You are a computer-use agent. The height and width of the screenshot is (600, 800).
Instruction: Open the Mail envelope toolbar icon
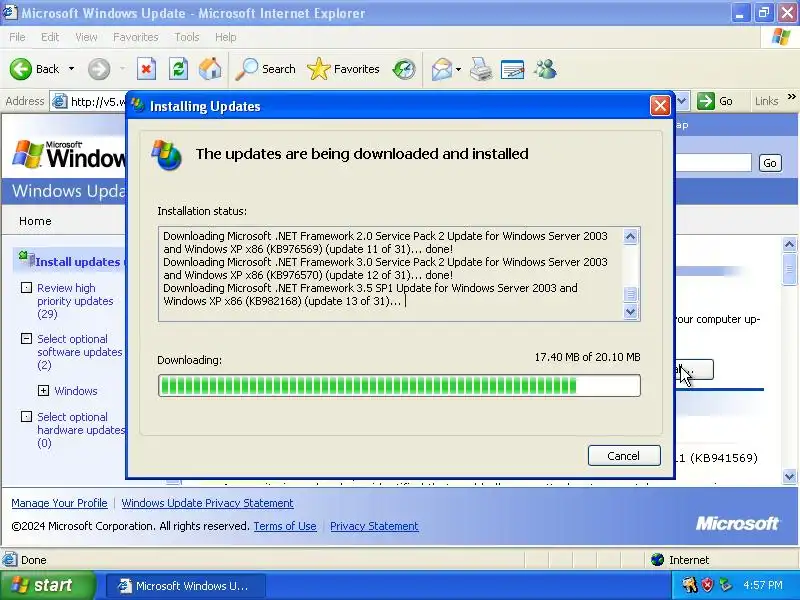442,69
